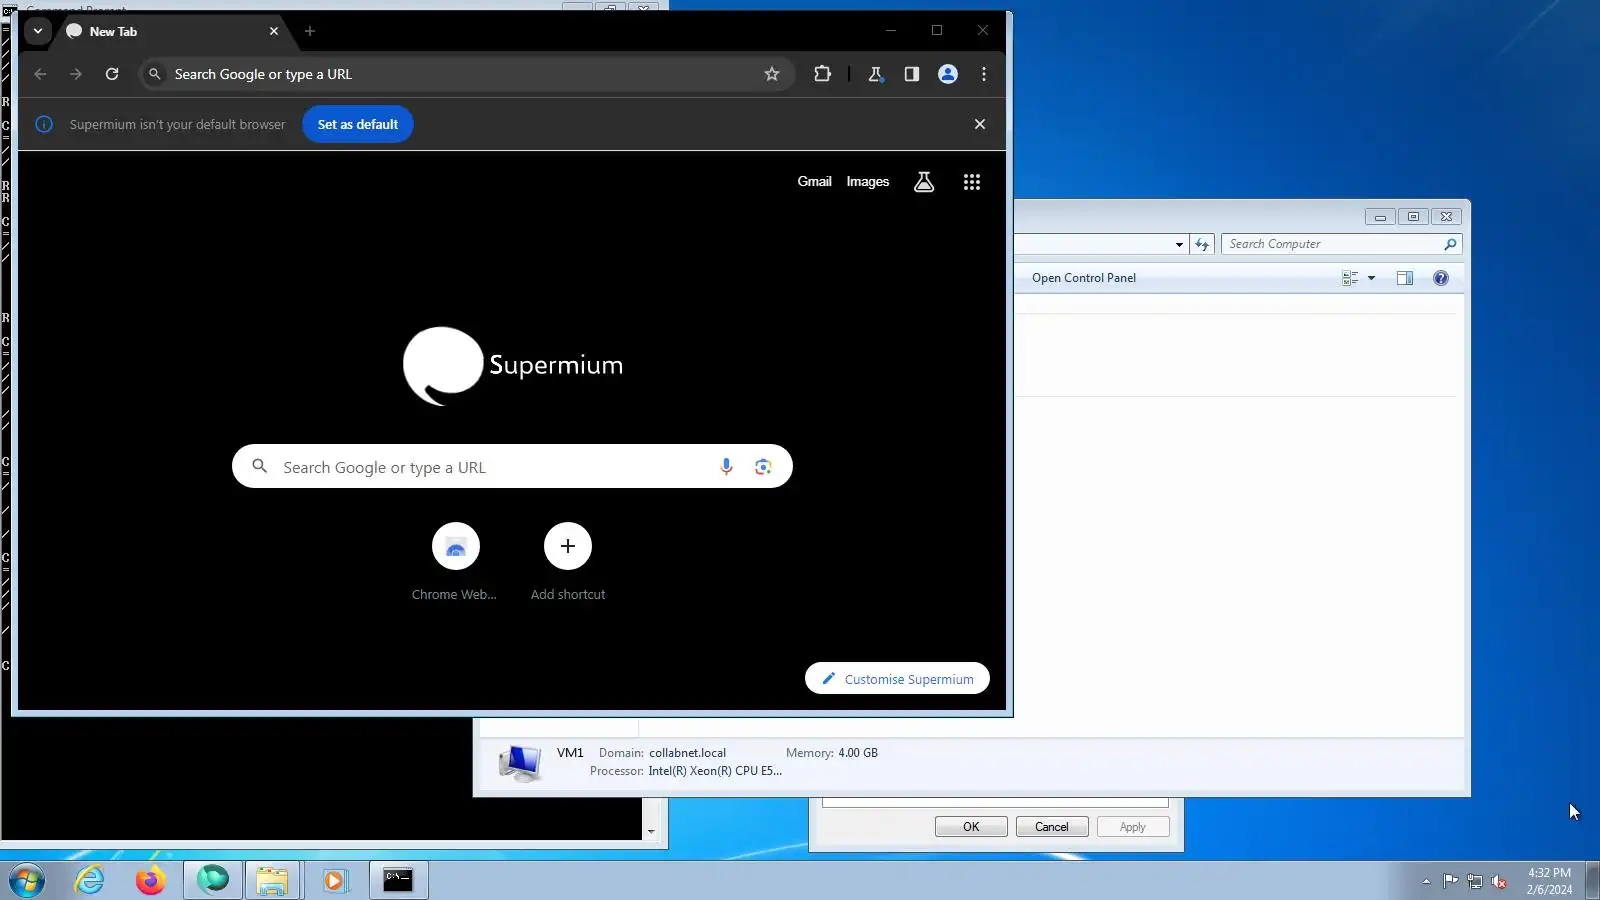Open Help in the Computer window

1441,278
